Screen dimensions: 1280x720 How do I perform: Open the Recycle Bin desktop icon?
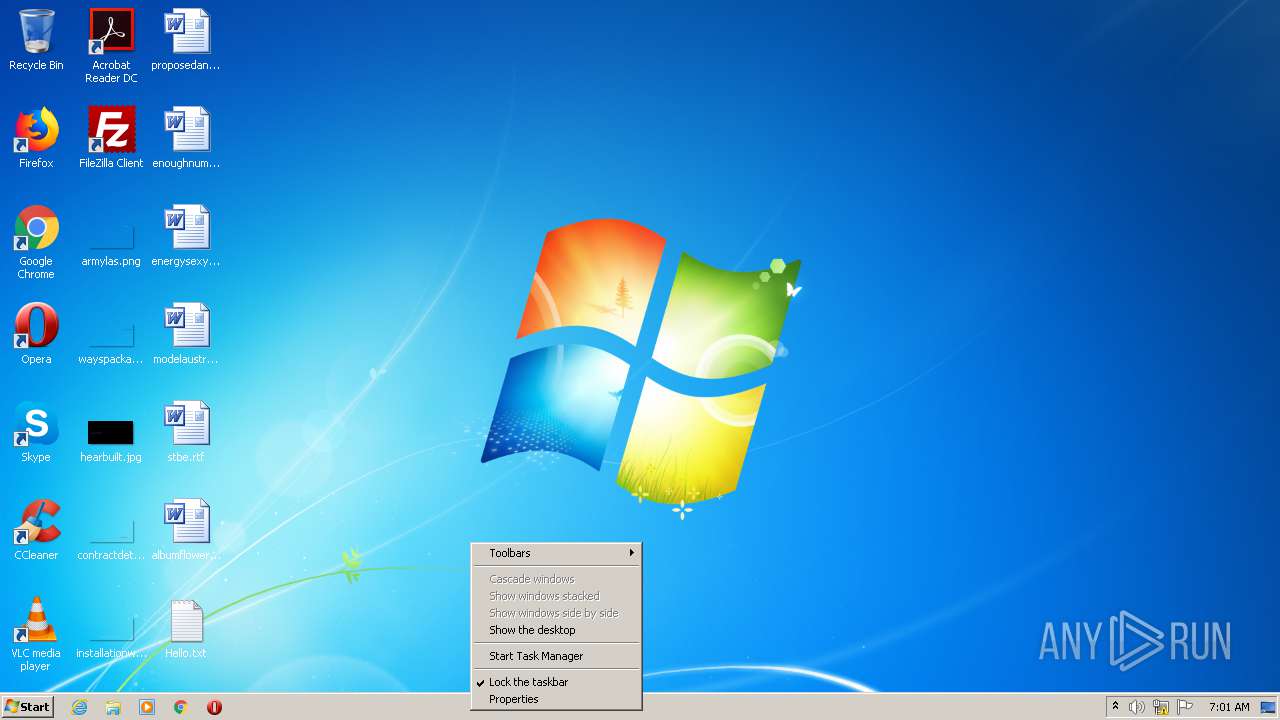[x=36, y=40]
